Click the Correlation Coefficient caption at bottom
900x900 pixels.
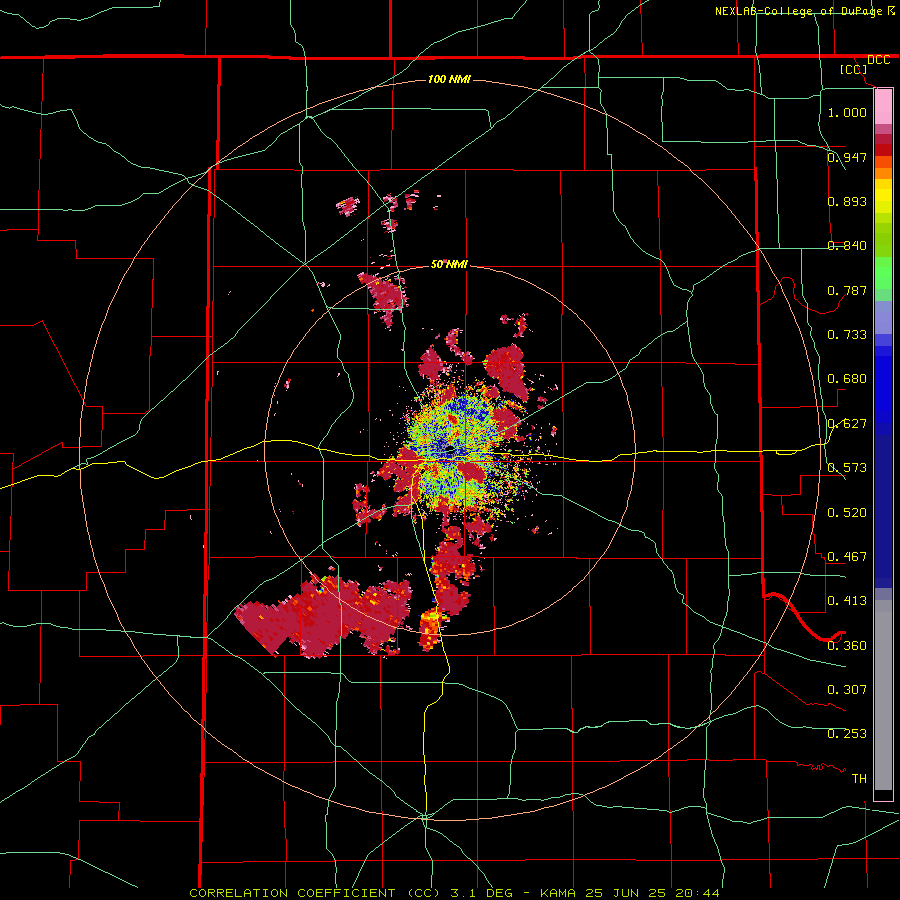[454, 893]
